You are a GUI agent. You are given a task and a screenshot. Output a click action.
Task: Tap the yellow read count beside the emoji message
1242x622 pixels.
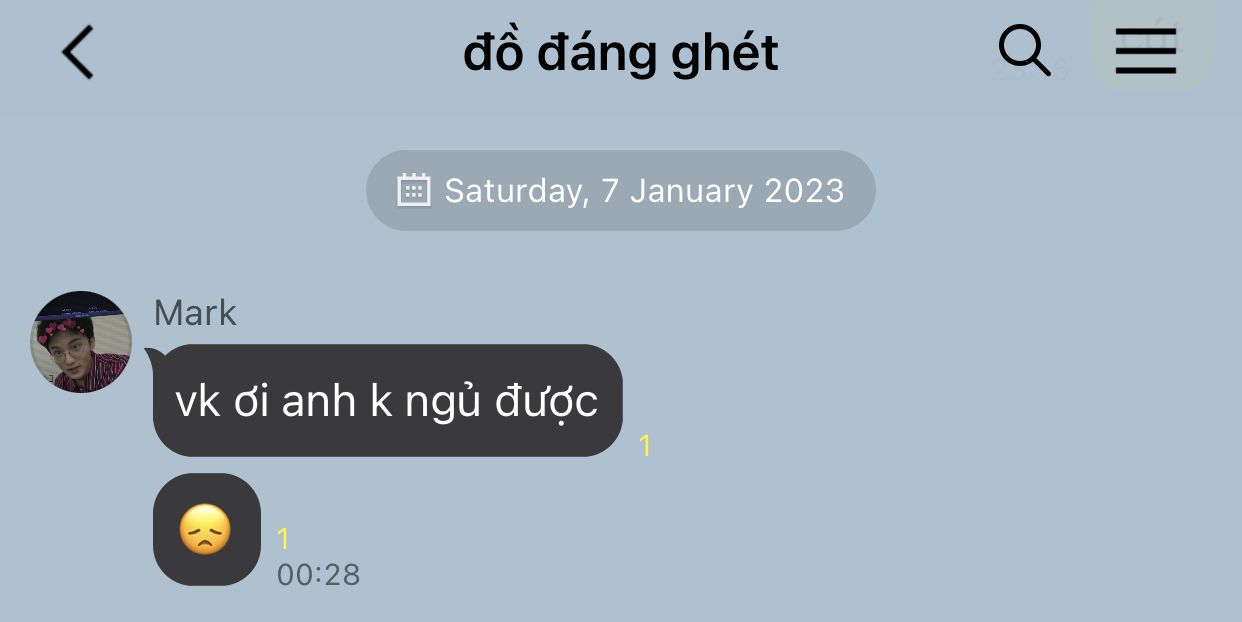tap(283, 540)
